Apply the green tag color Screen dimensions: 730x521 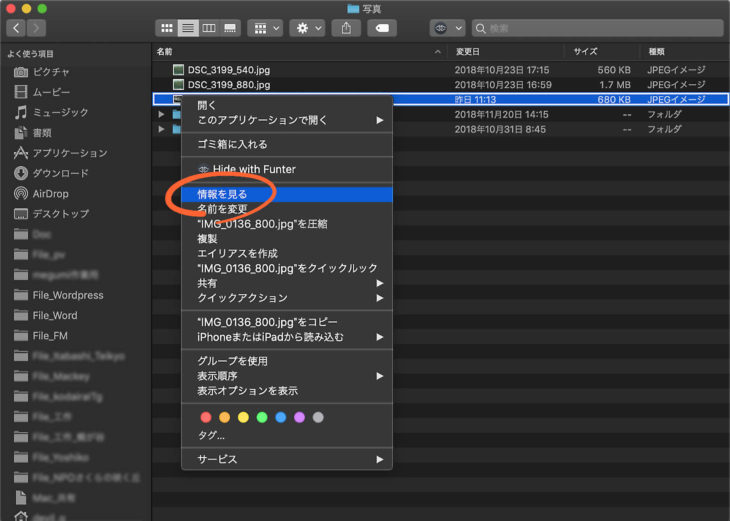click(x=262, y=417)
